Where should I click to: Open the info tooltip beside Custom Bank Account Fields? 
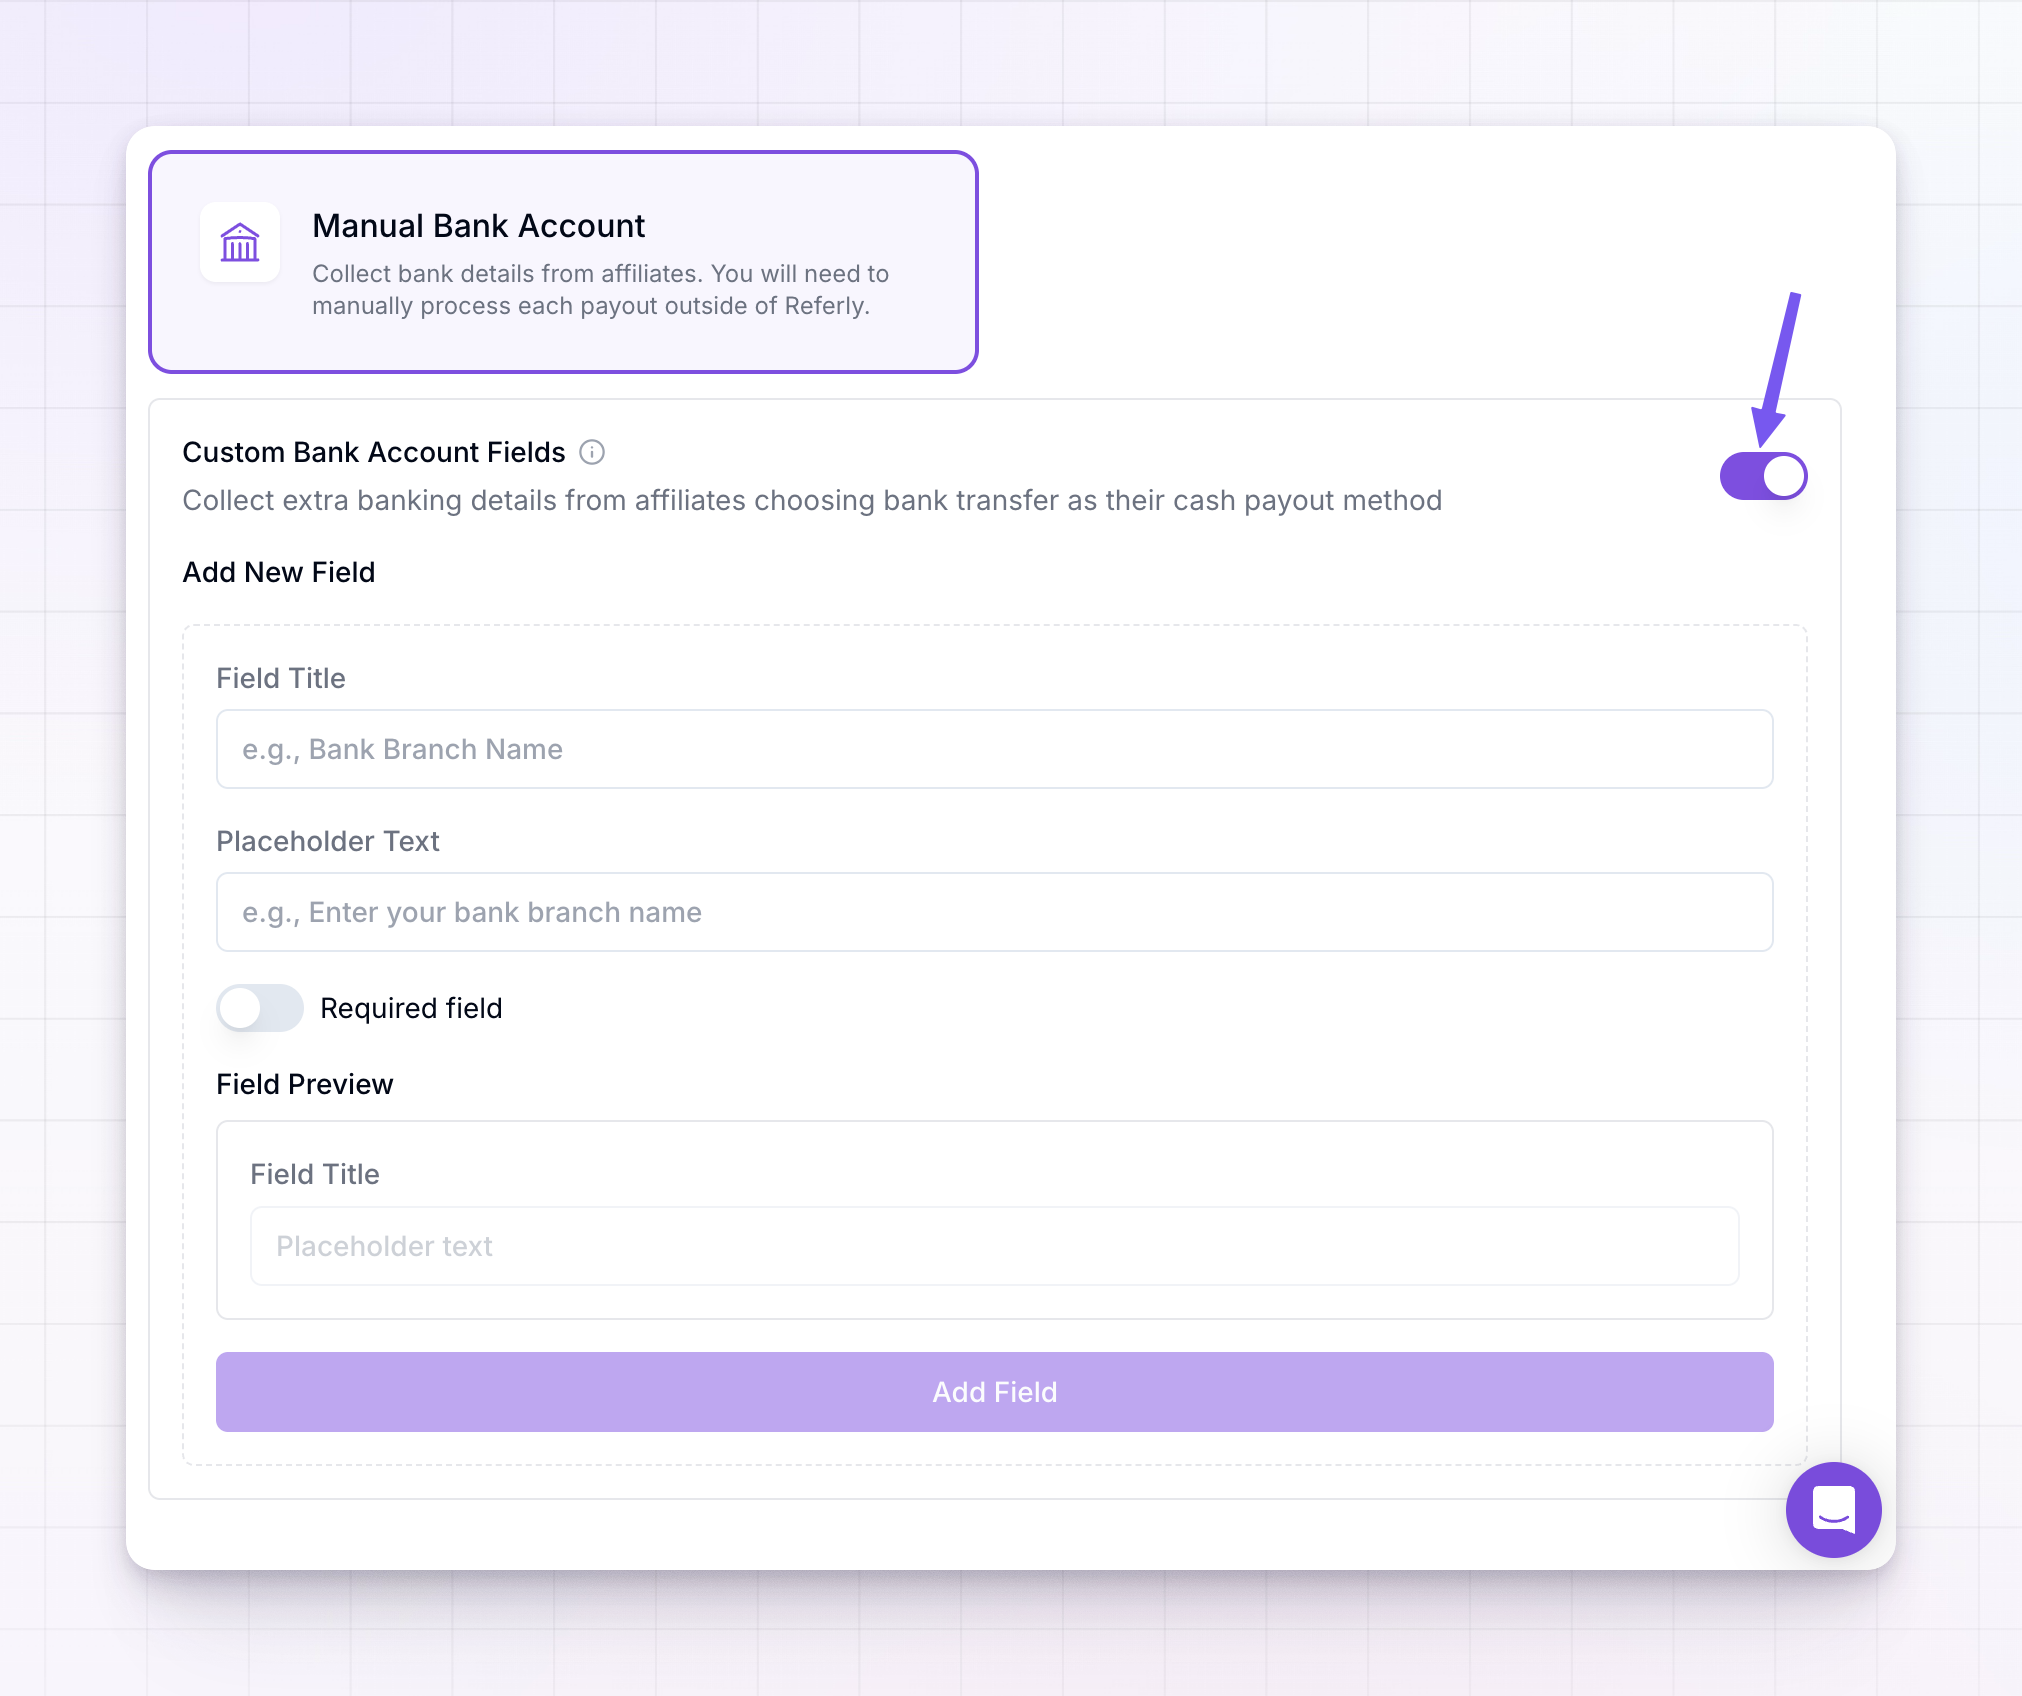pos(592,453)
